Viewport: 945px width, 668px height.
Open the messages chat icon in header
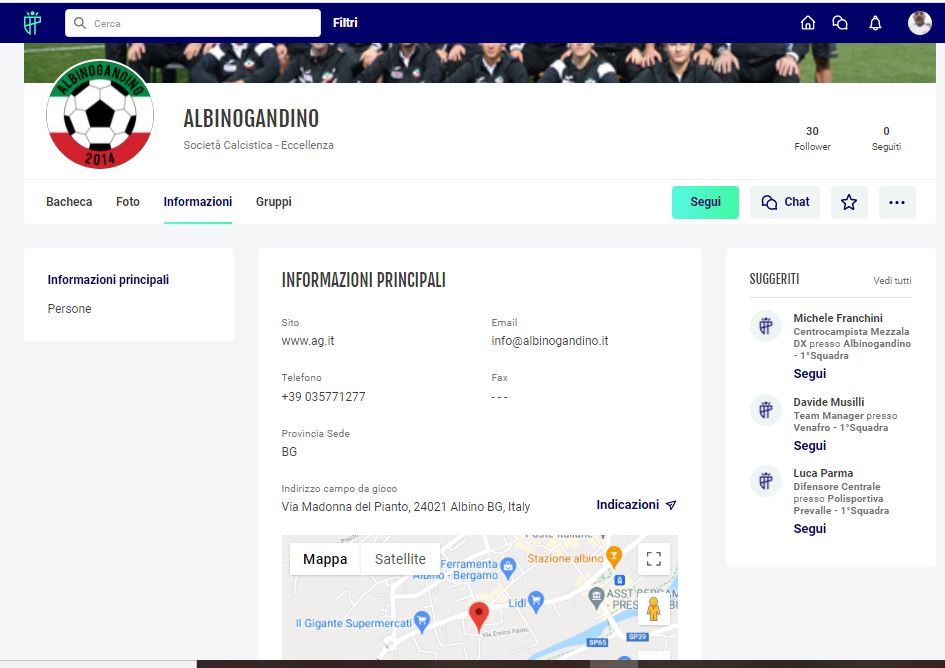(840, 23)
